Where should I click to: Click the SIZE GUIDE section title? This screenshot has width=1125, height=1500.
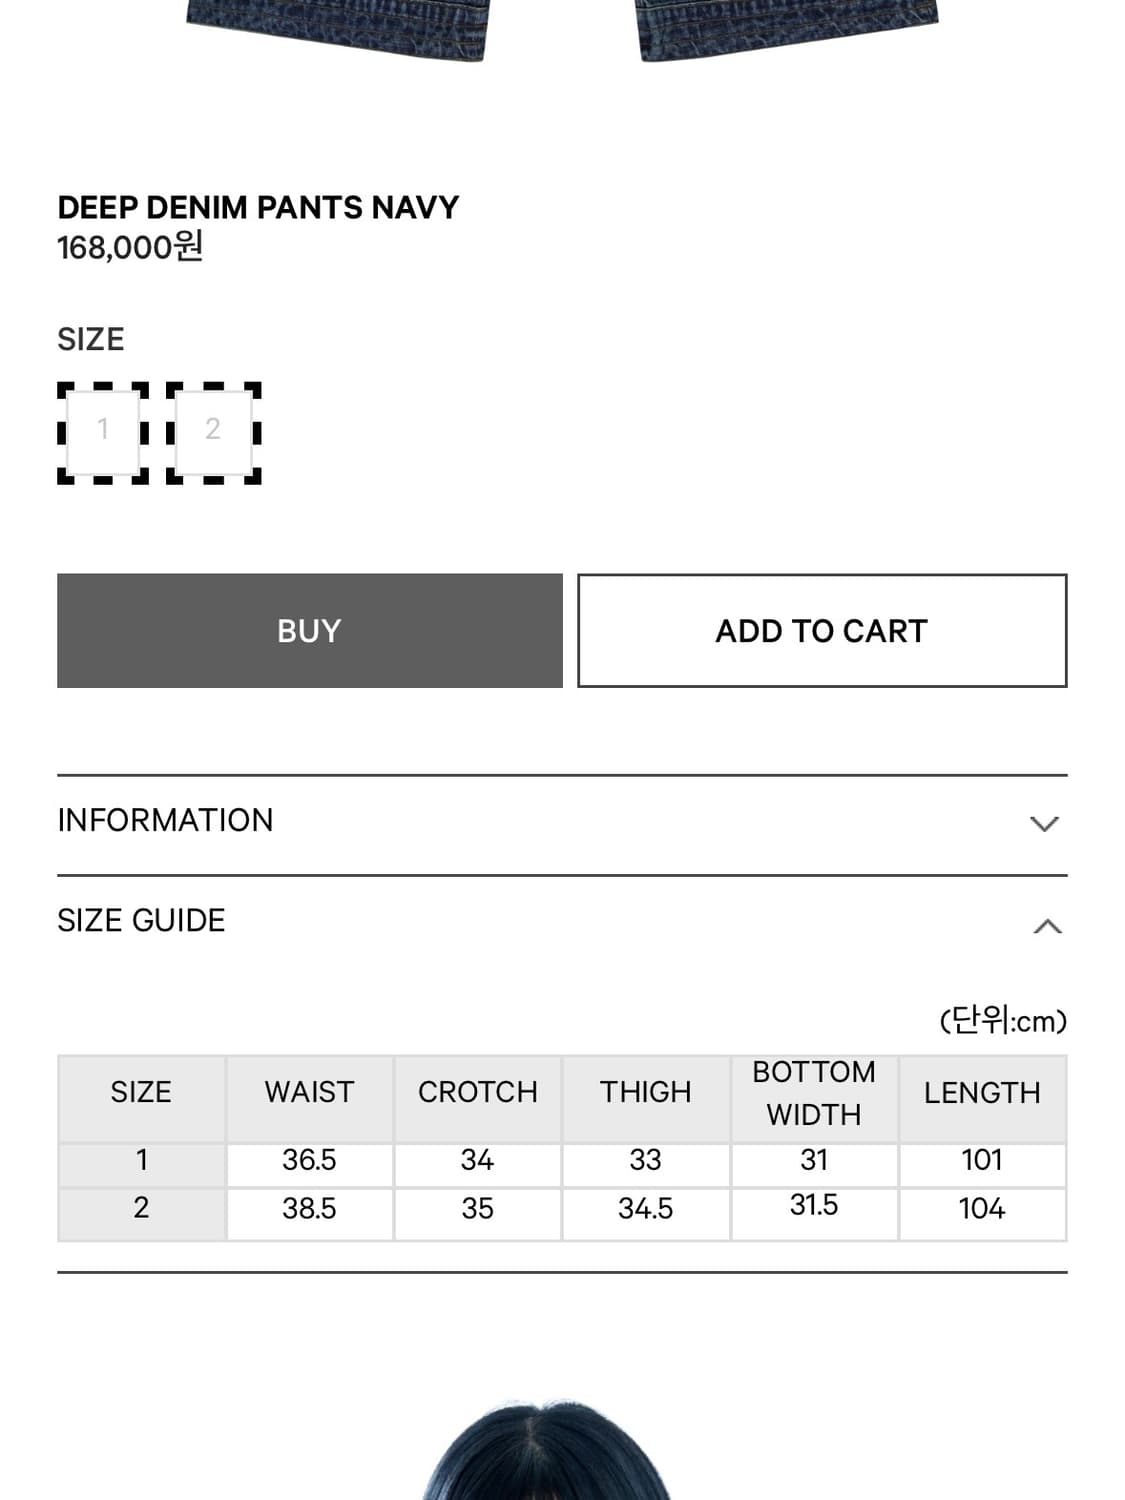click(141, 921)
